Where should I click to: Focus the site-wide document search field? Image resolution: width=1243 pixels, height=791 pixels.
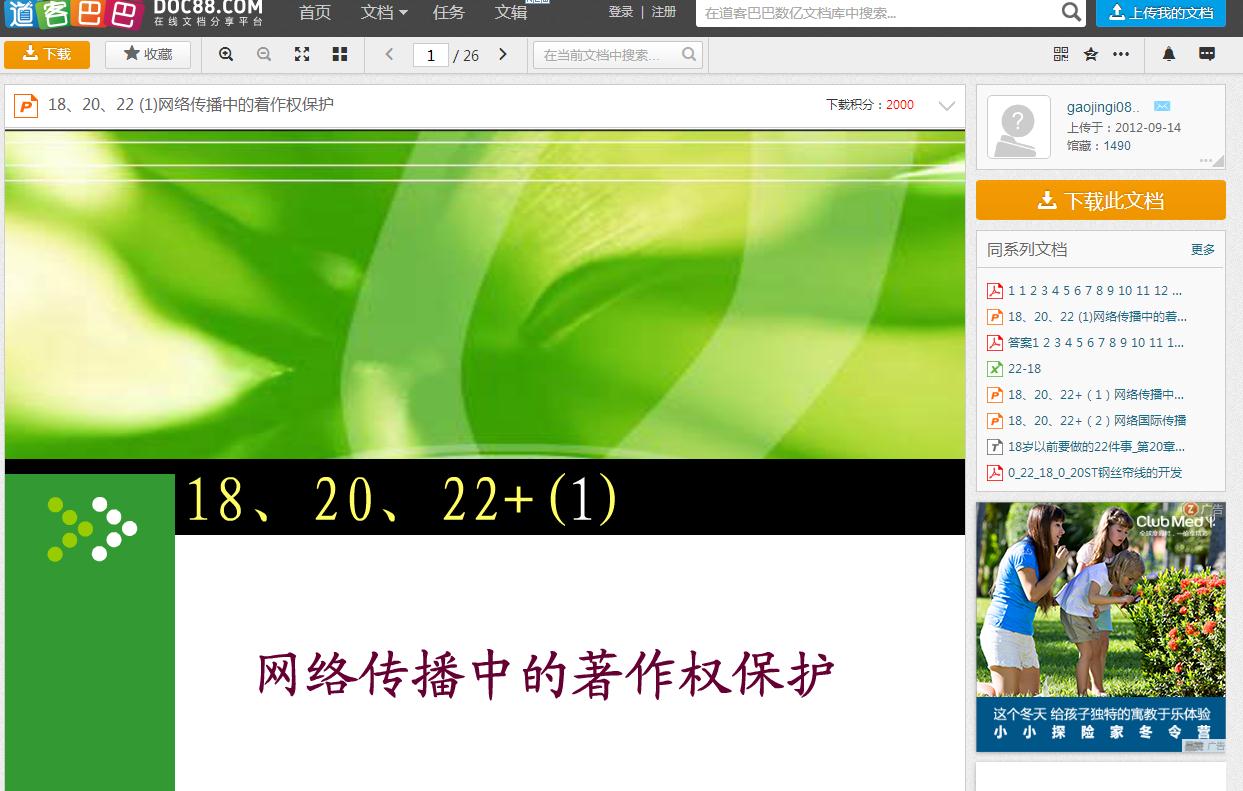(x=877, y=13)
